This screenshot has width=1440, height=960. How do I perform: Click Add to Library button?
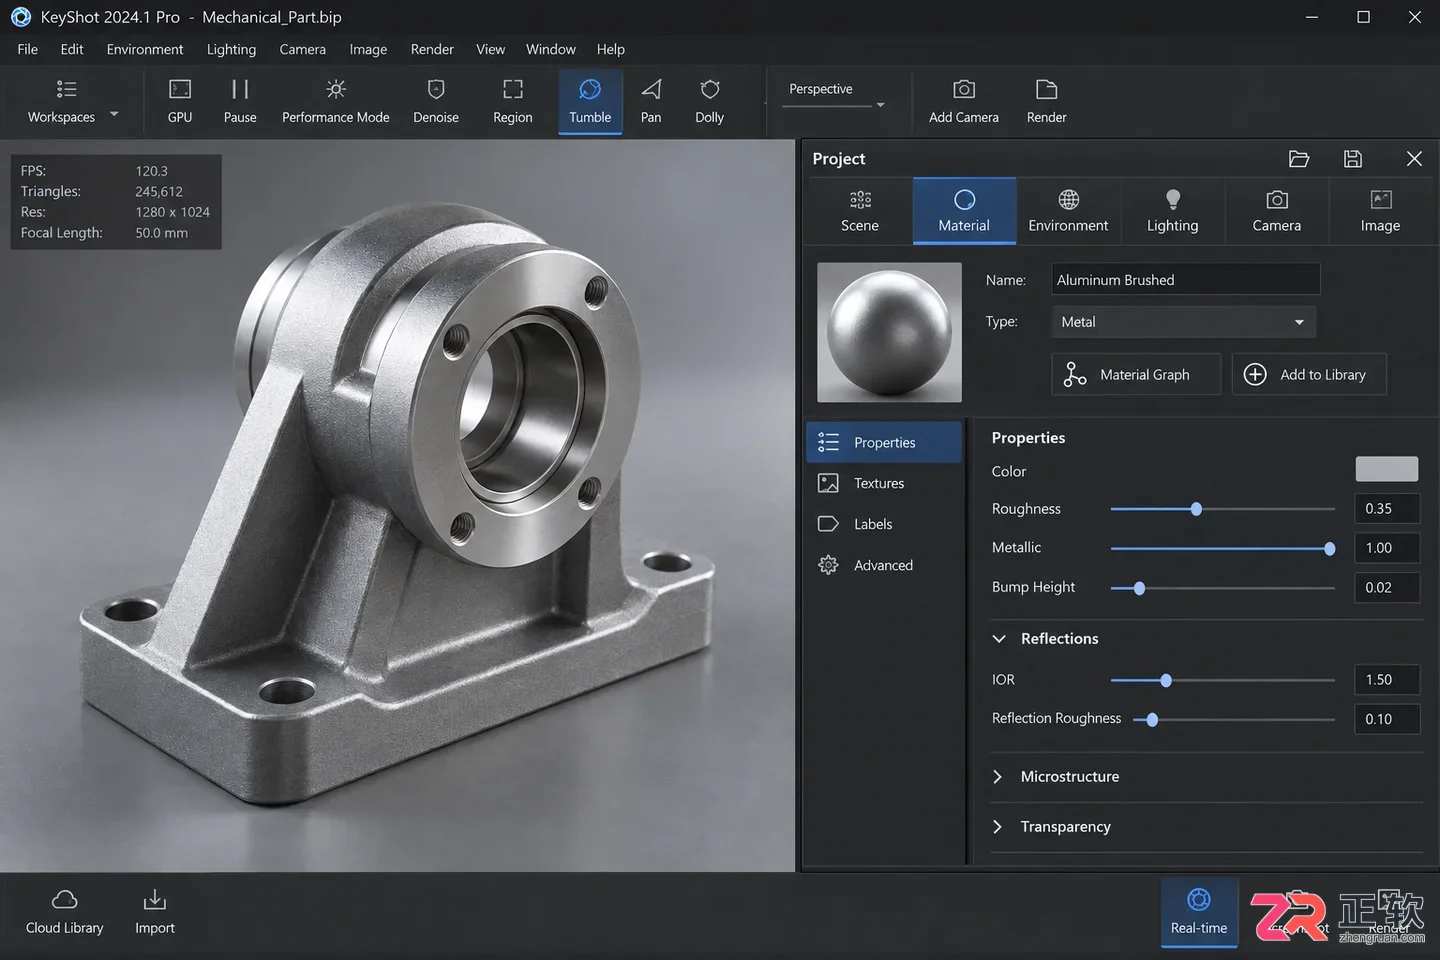pyautogui.click(x=1309, y=374)
